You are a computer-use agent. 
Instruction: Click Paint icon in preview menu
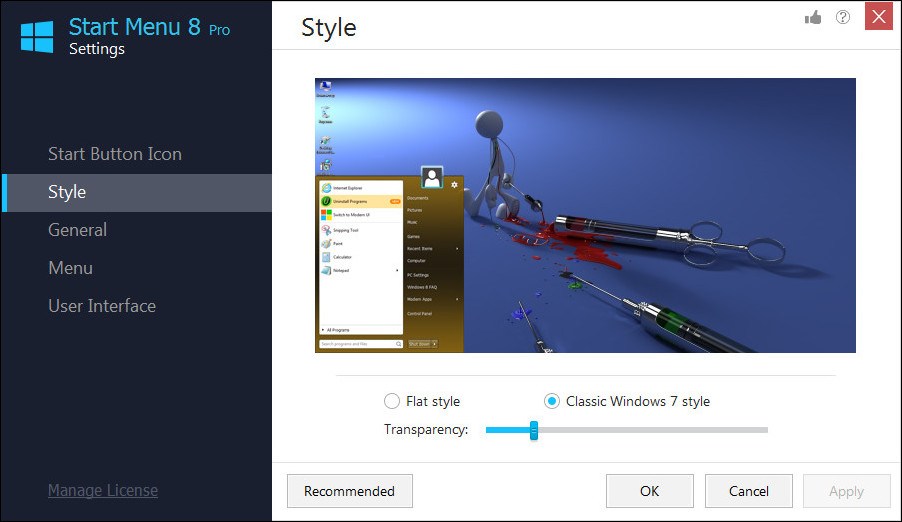pyautogui.click(x=326, y=243)
